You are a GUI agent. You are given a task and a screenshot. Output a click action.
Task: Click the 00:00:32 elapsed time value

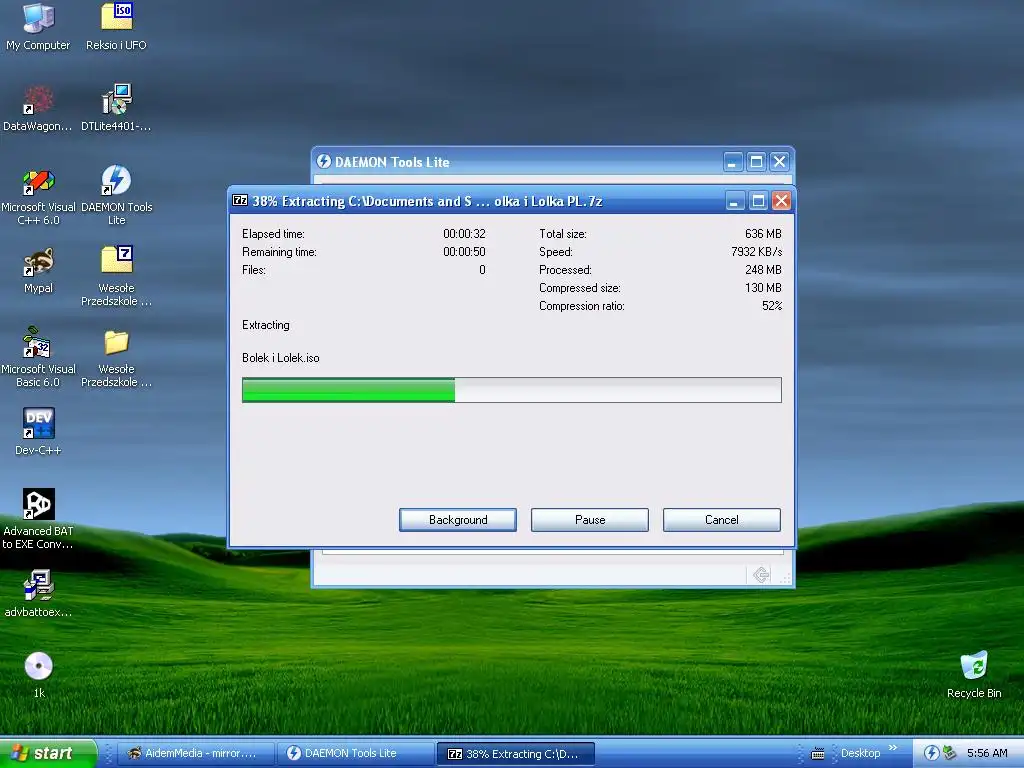[464, 234]
